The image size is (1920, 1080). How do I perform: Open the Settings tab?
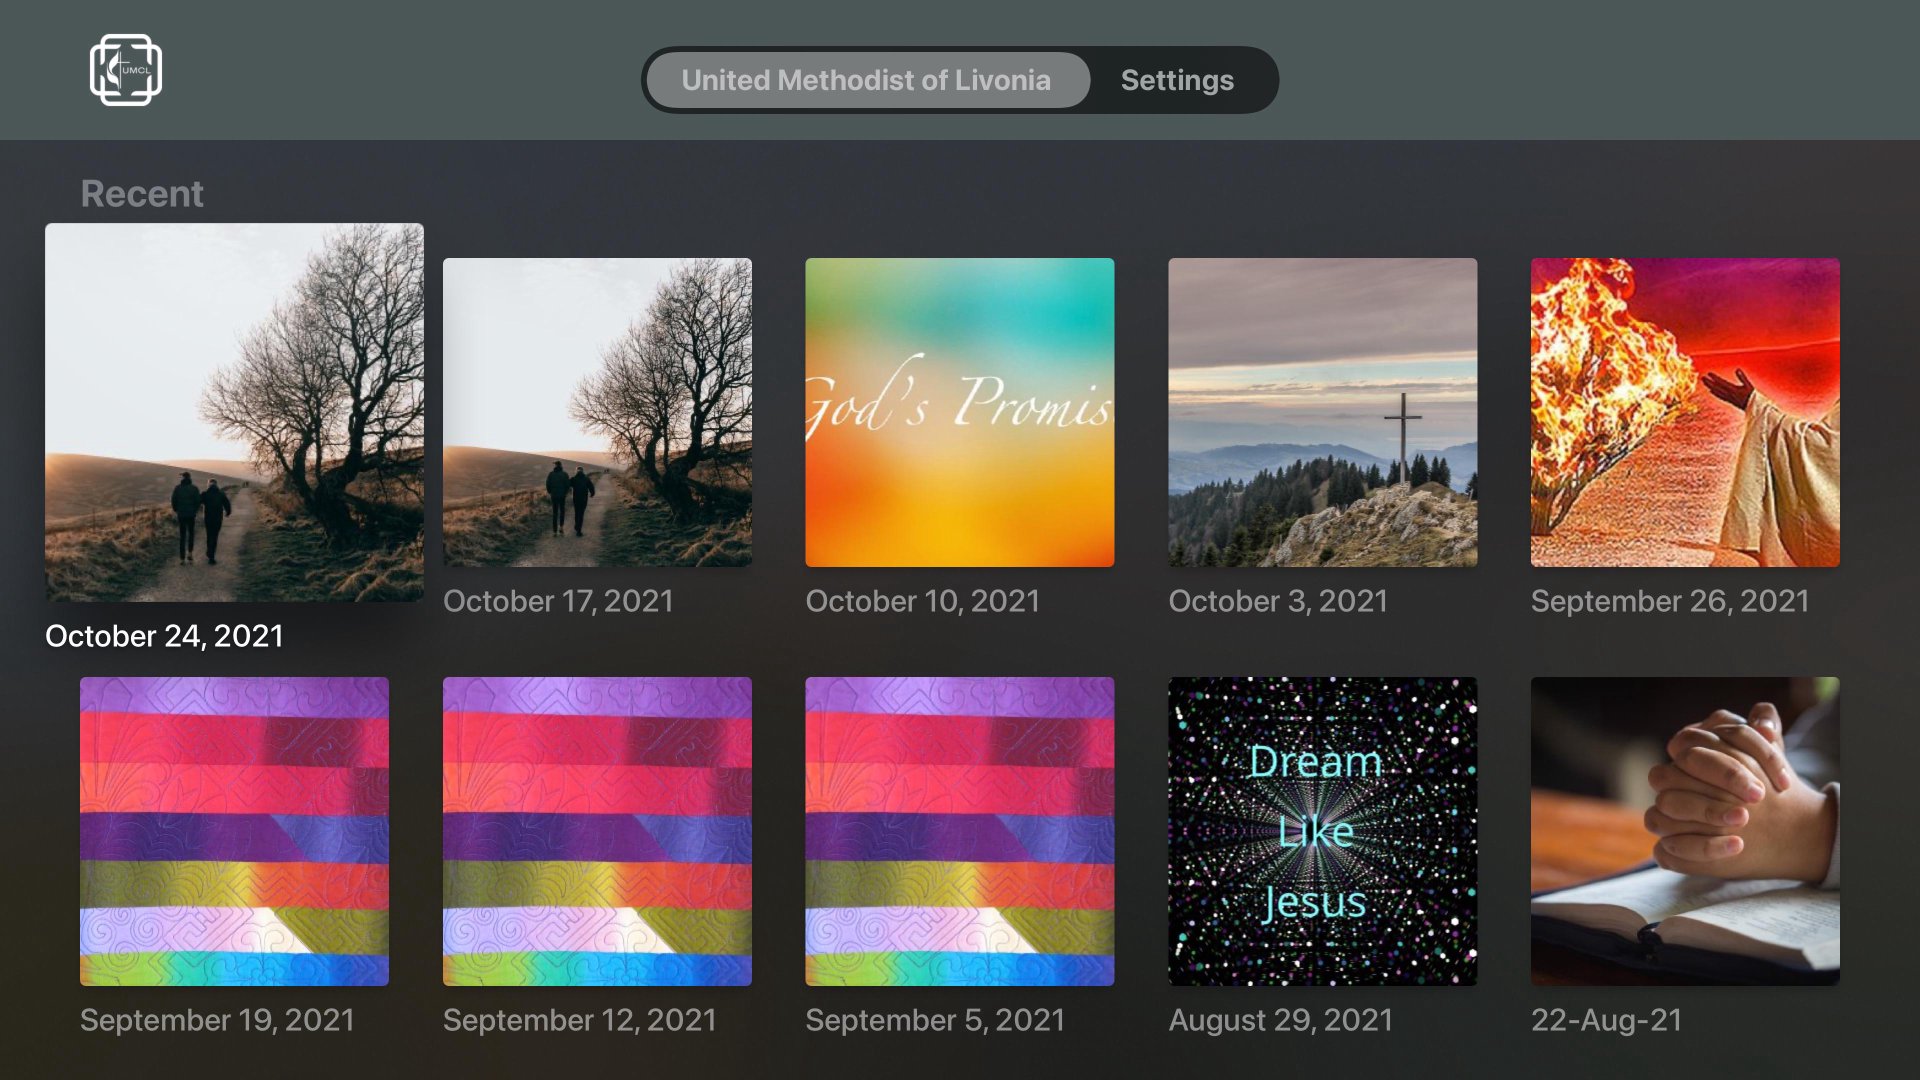point(1177,80)
